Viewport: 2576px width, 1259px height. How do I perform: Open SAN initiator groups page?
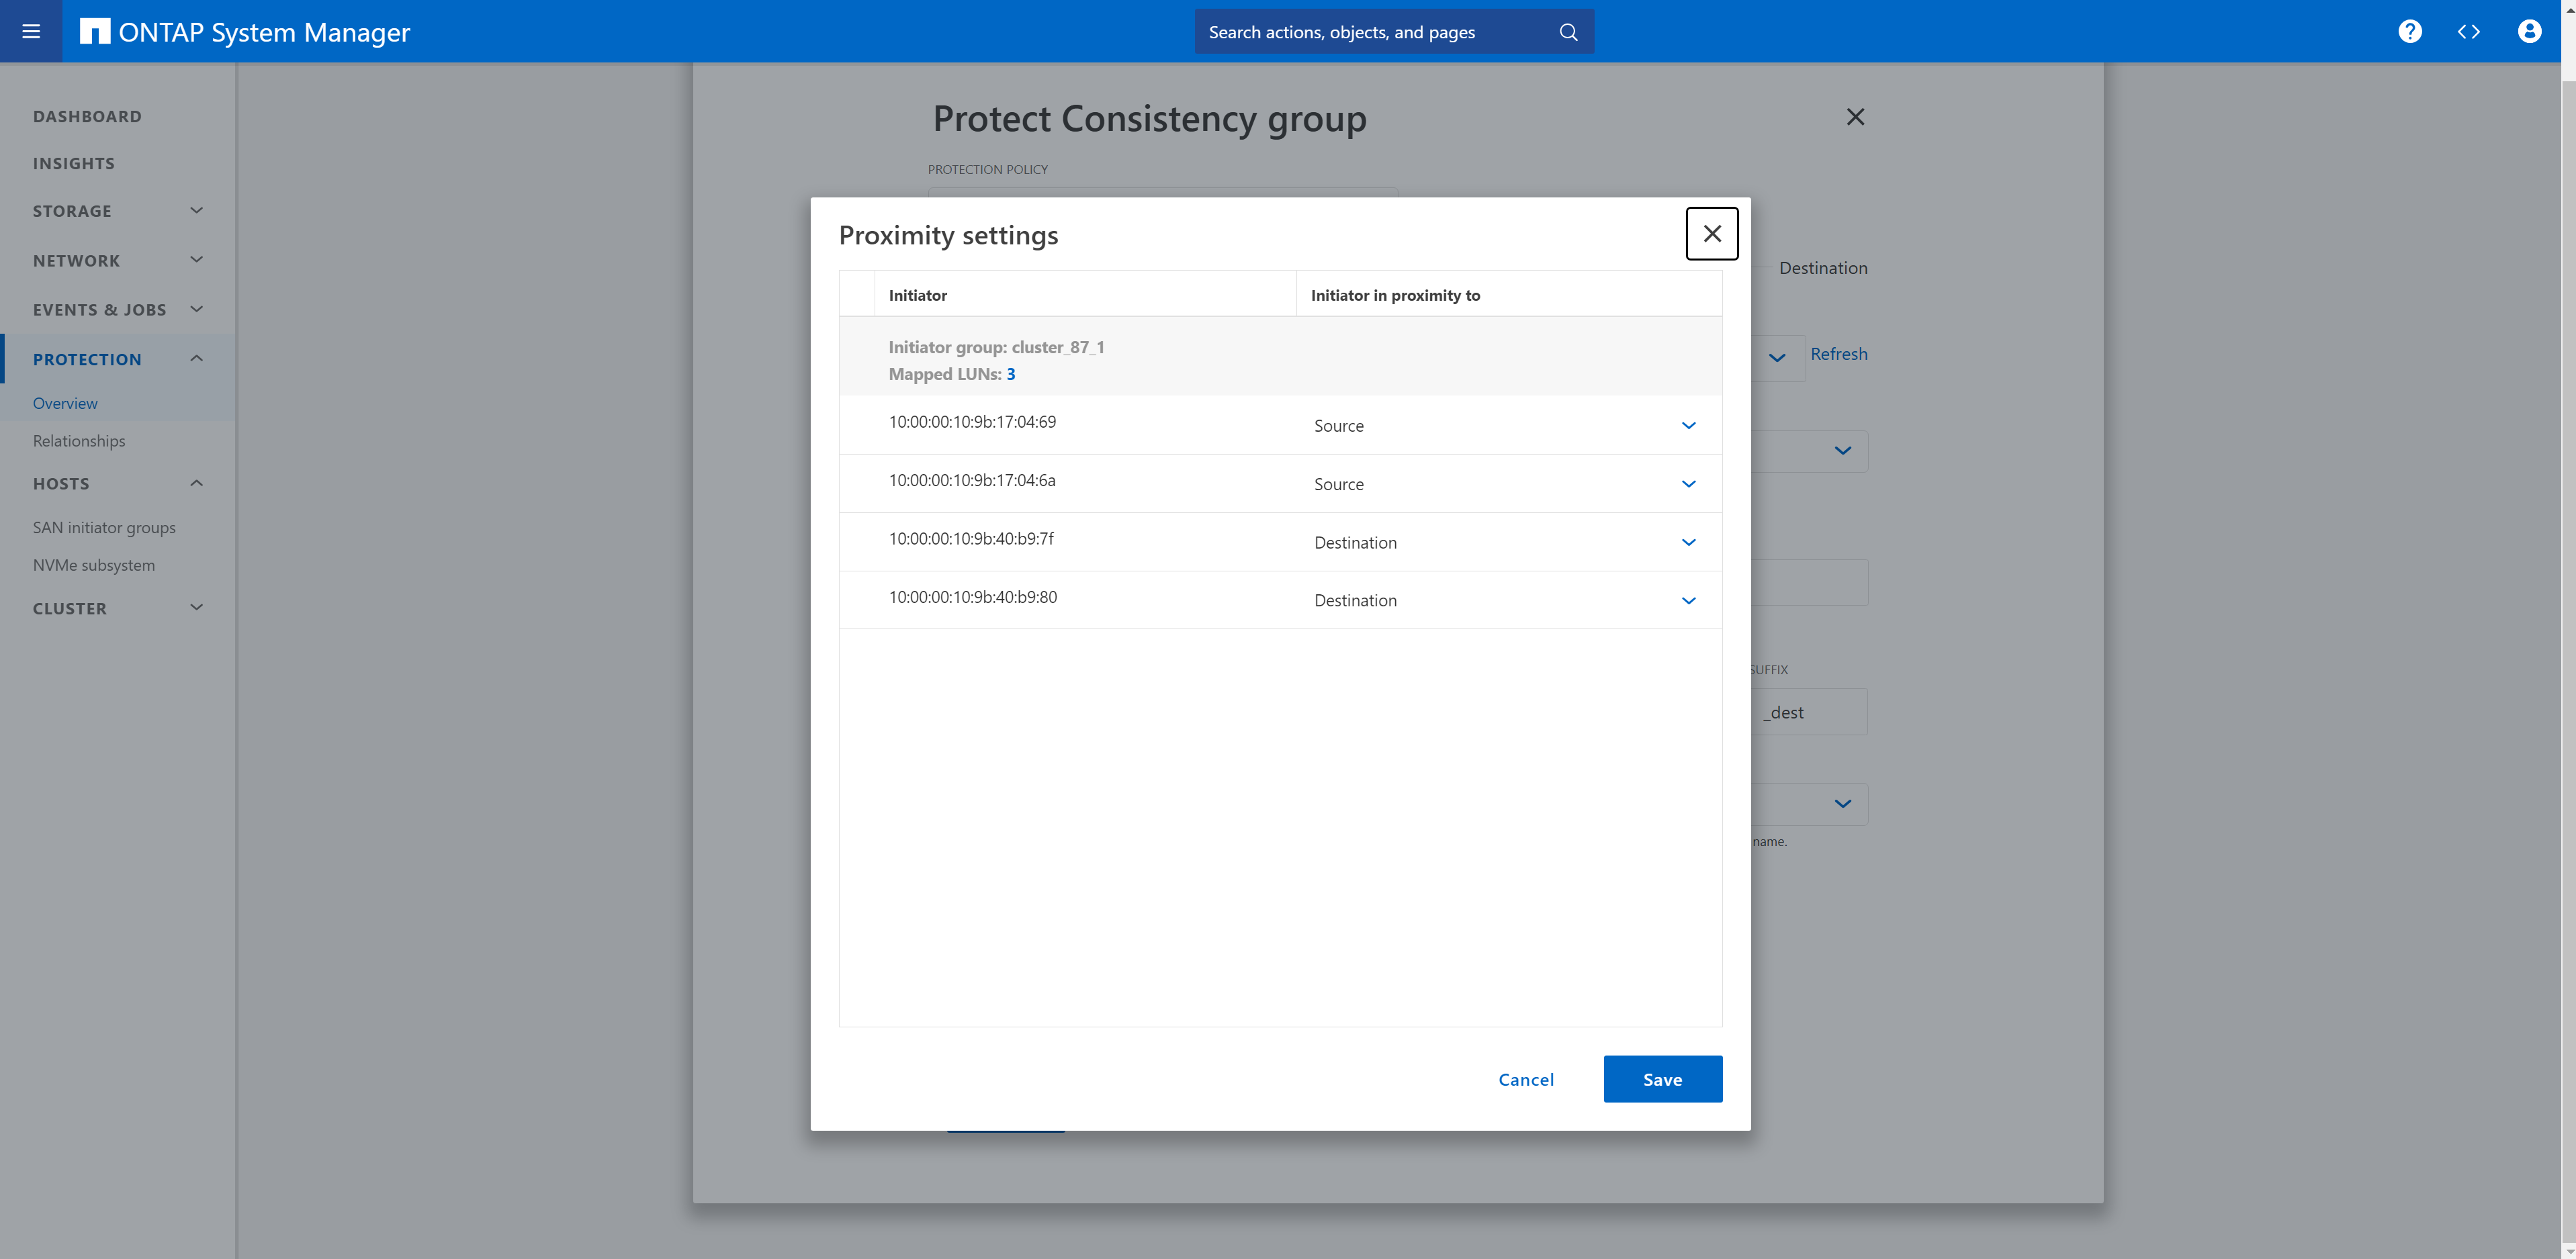(x=104, y=527)
